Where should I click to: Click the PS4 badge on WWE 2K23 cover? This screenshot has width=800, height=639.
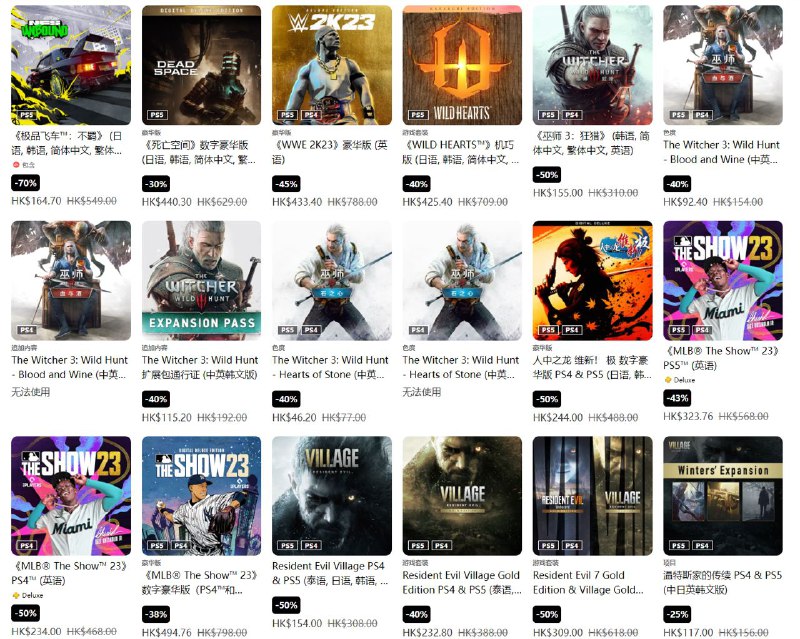(311, 115)
